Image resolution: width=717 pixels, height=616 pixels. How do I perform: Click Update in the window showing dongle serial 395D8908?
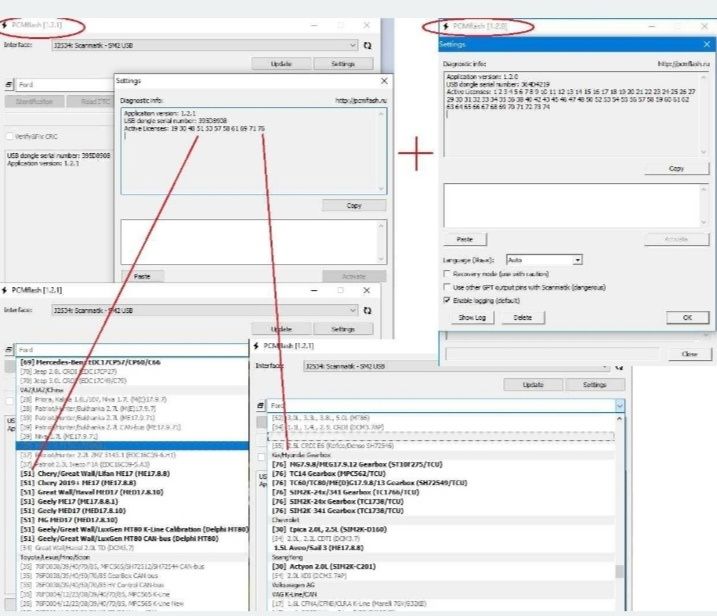(x=281, y=64)
